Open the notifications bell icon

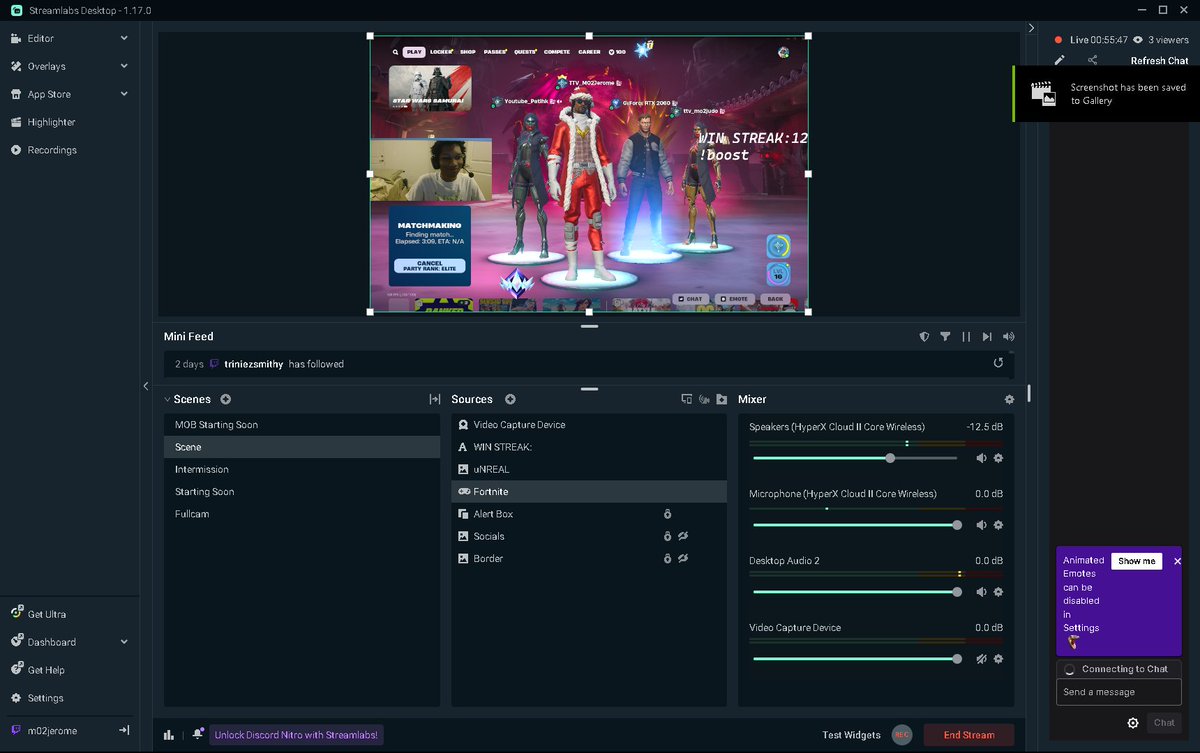coord(198,734)
